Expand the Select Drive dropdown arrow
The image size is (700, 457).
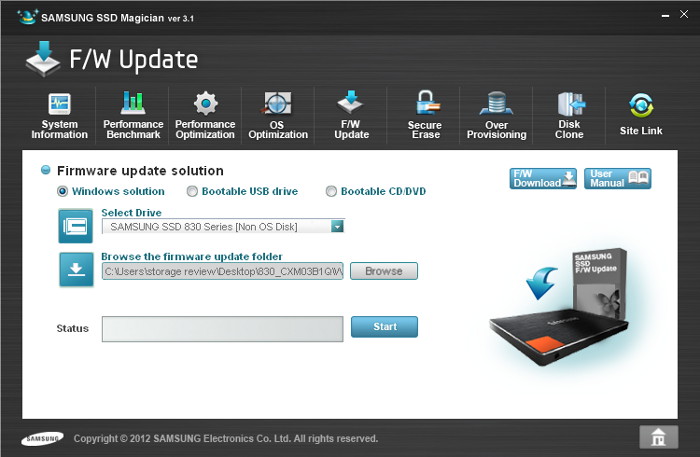click(x=337, y=226)
